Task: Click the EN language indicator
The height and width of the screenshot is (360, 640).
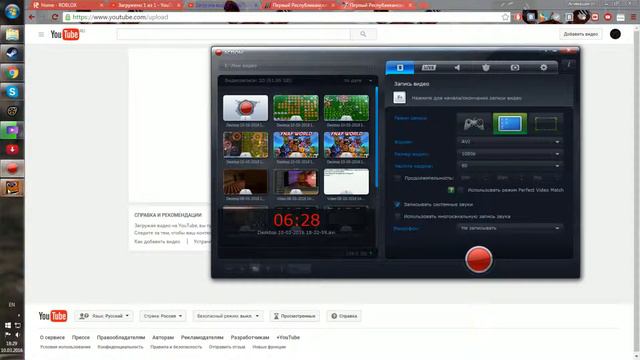Action: 12,305
